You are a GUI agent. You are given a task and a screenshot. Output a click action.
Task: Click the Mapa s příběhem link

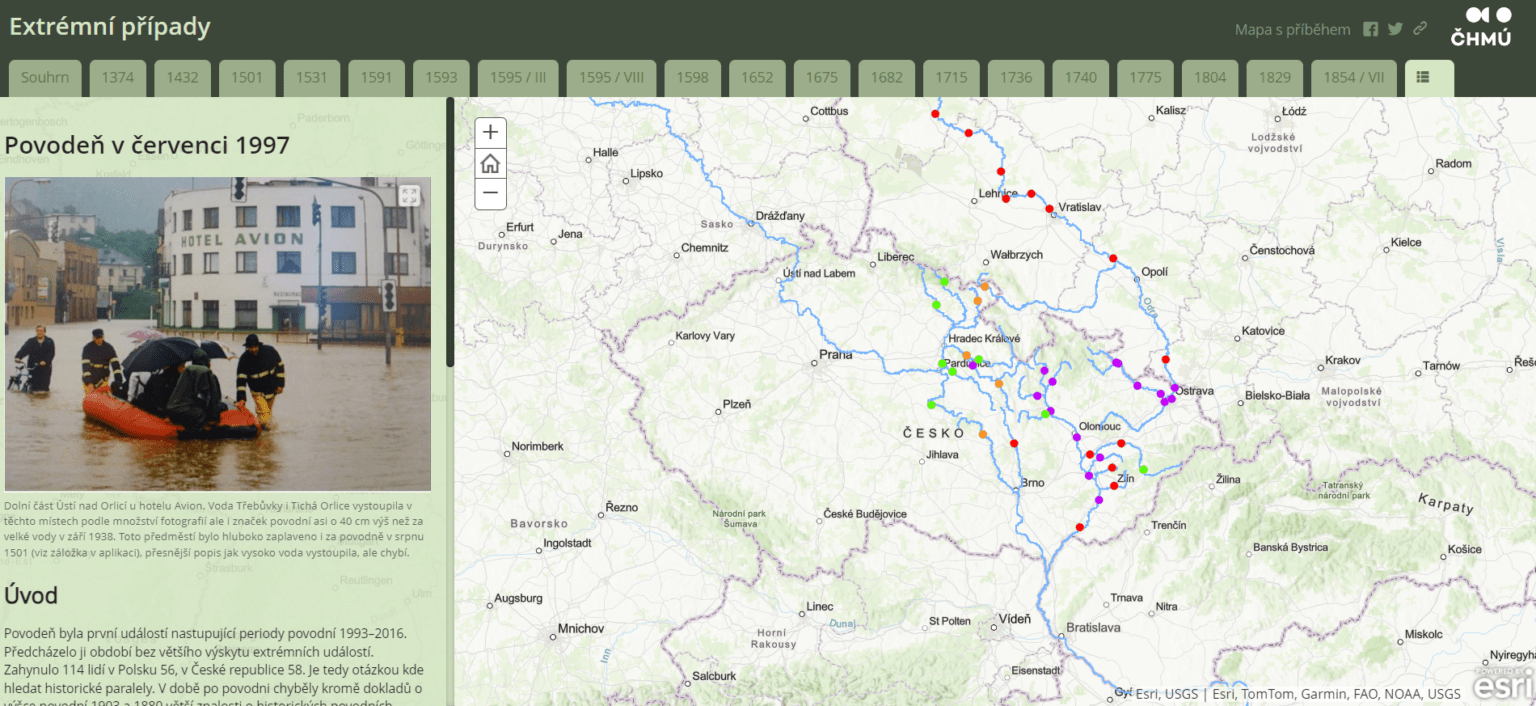coord(1291,29)
